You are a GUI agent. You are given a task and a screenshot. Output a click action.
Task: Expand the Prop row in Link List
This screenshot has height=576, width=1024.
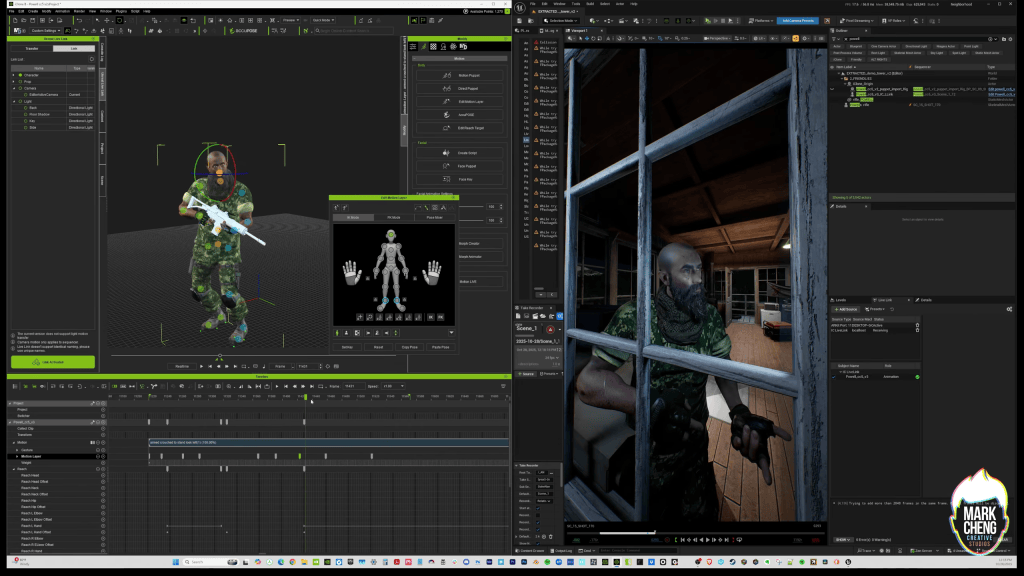point(14,82)
